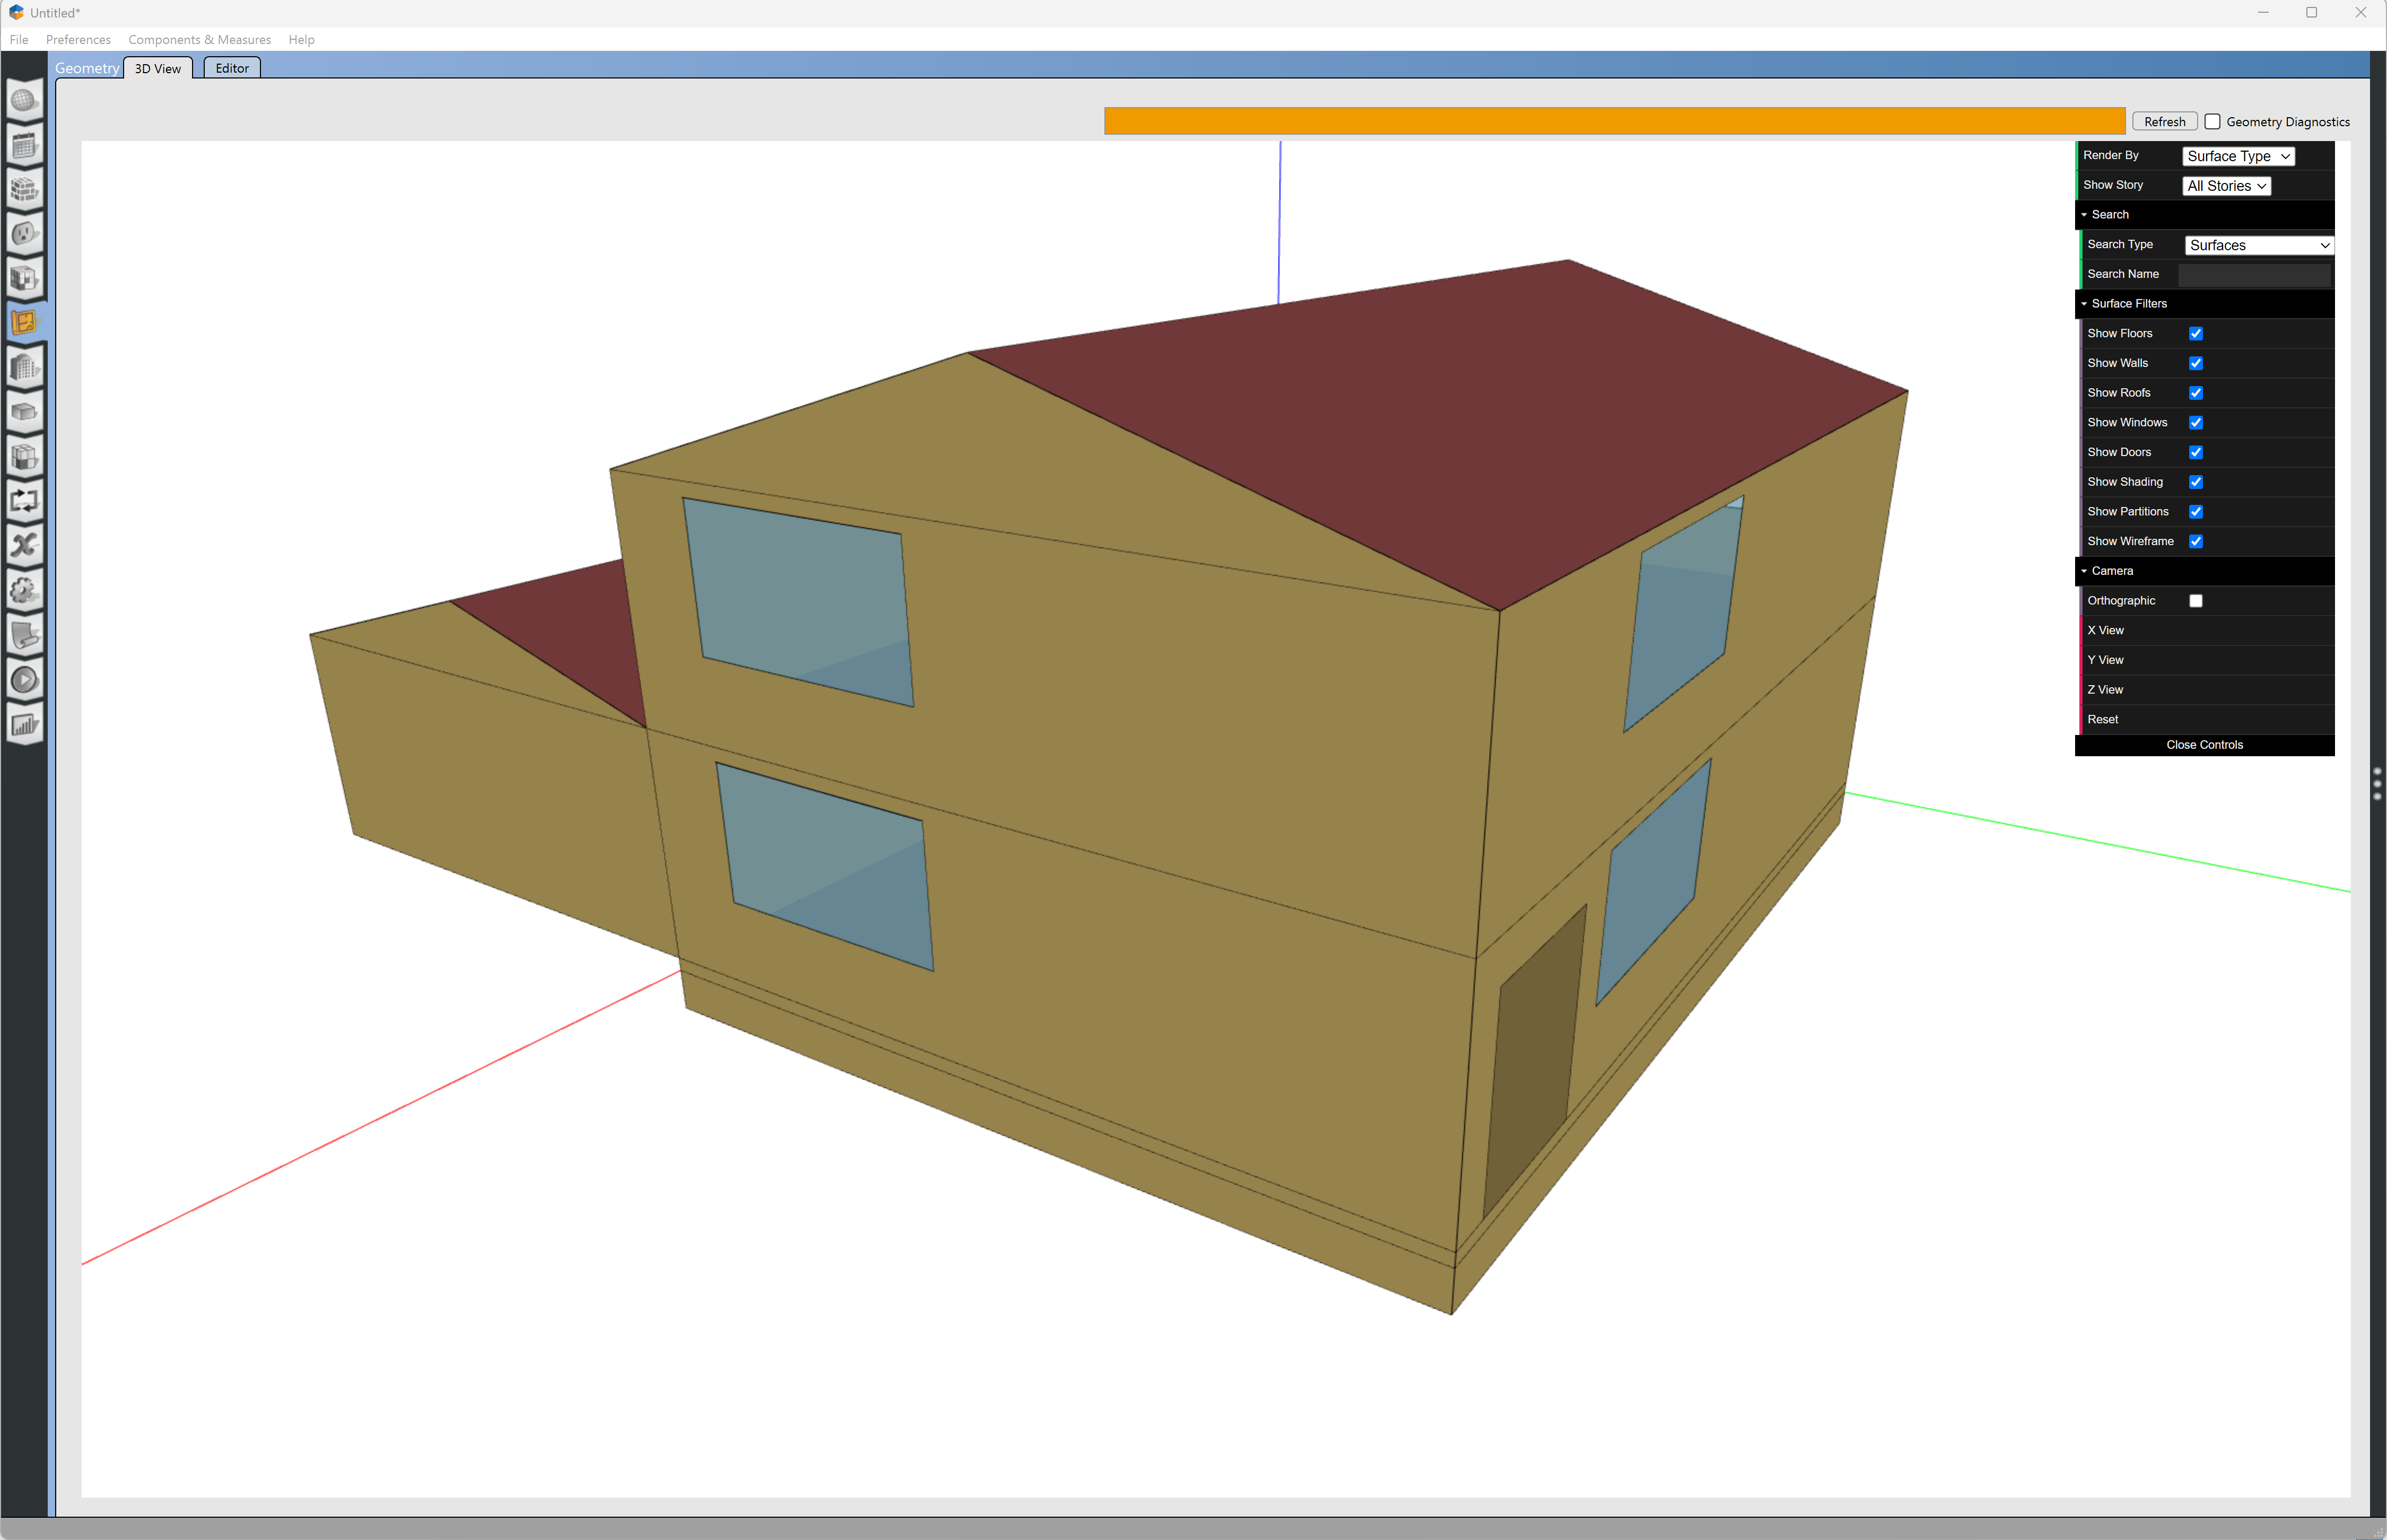Toggle Geometry Diagnostics checkbox
Screen dimensions: 2387x1540
pyautogui.click(x=2212, y=121)
